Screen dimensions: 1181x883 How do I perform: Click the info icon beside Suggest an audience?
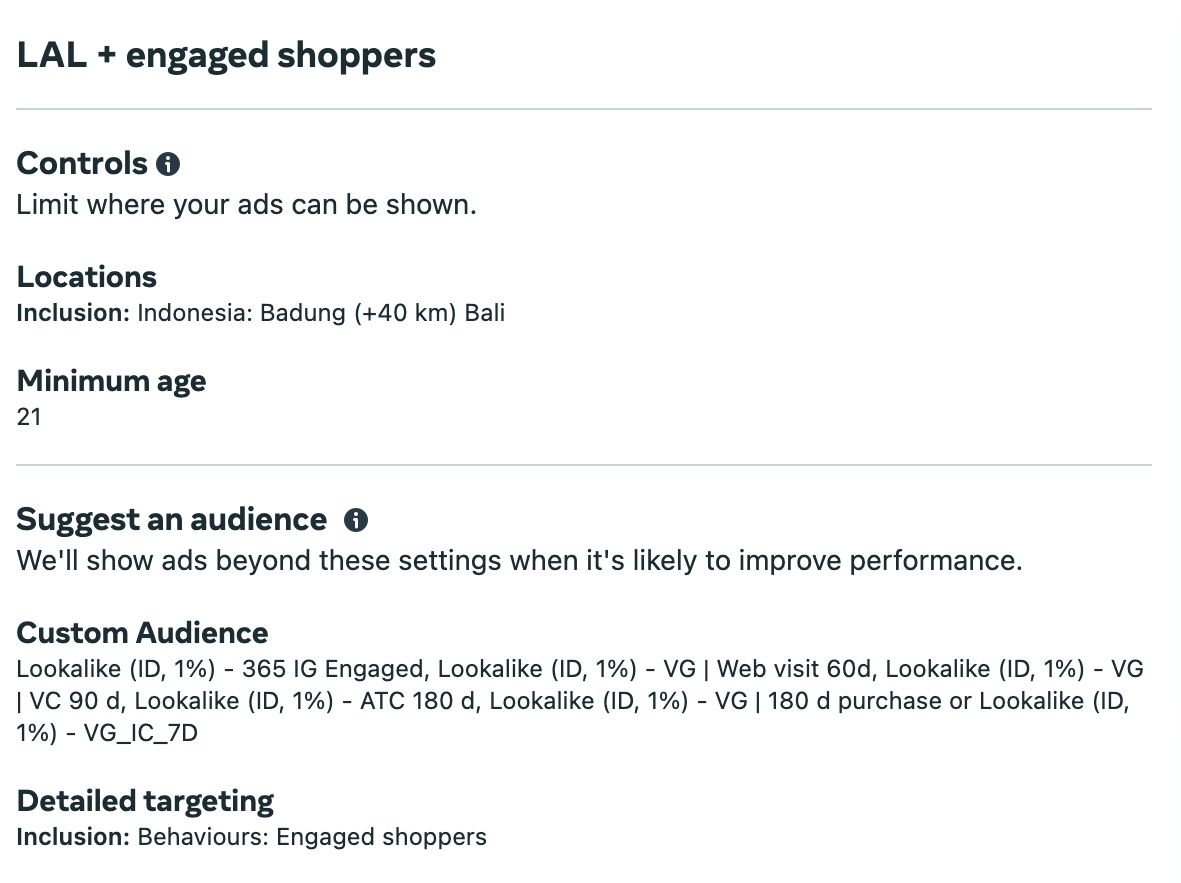click(x=355, y=520)
